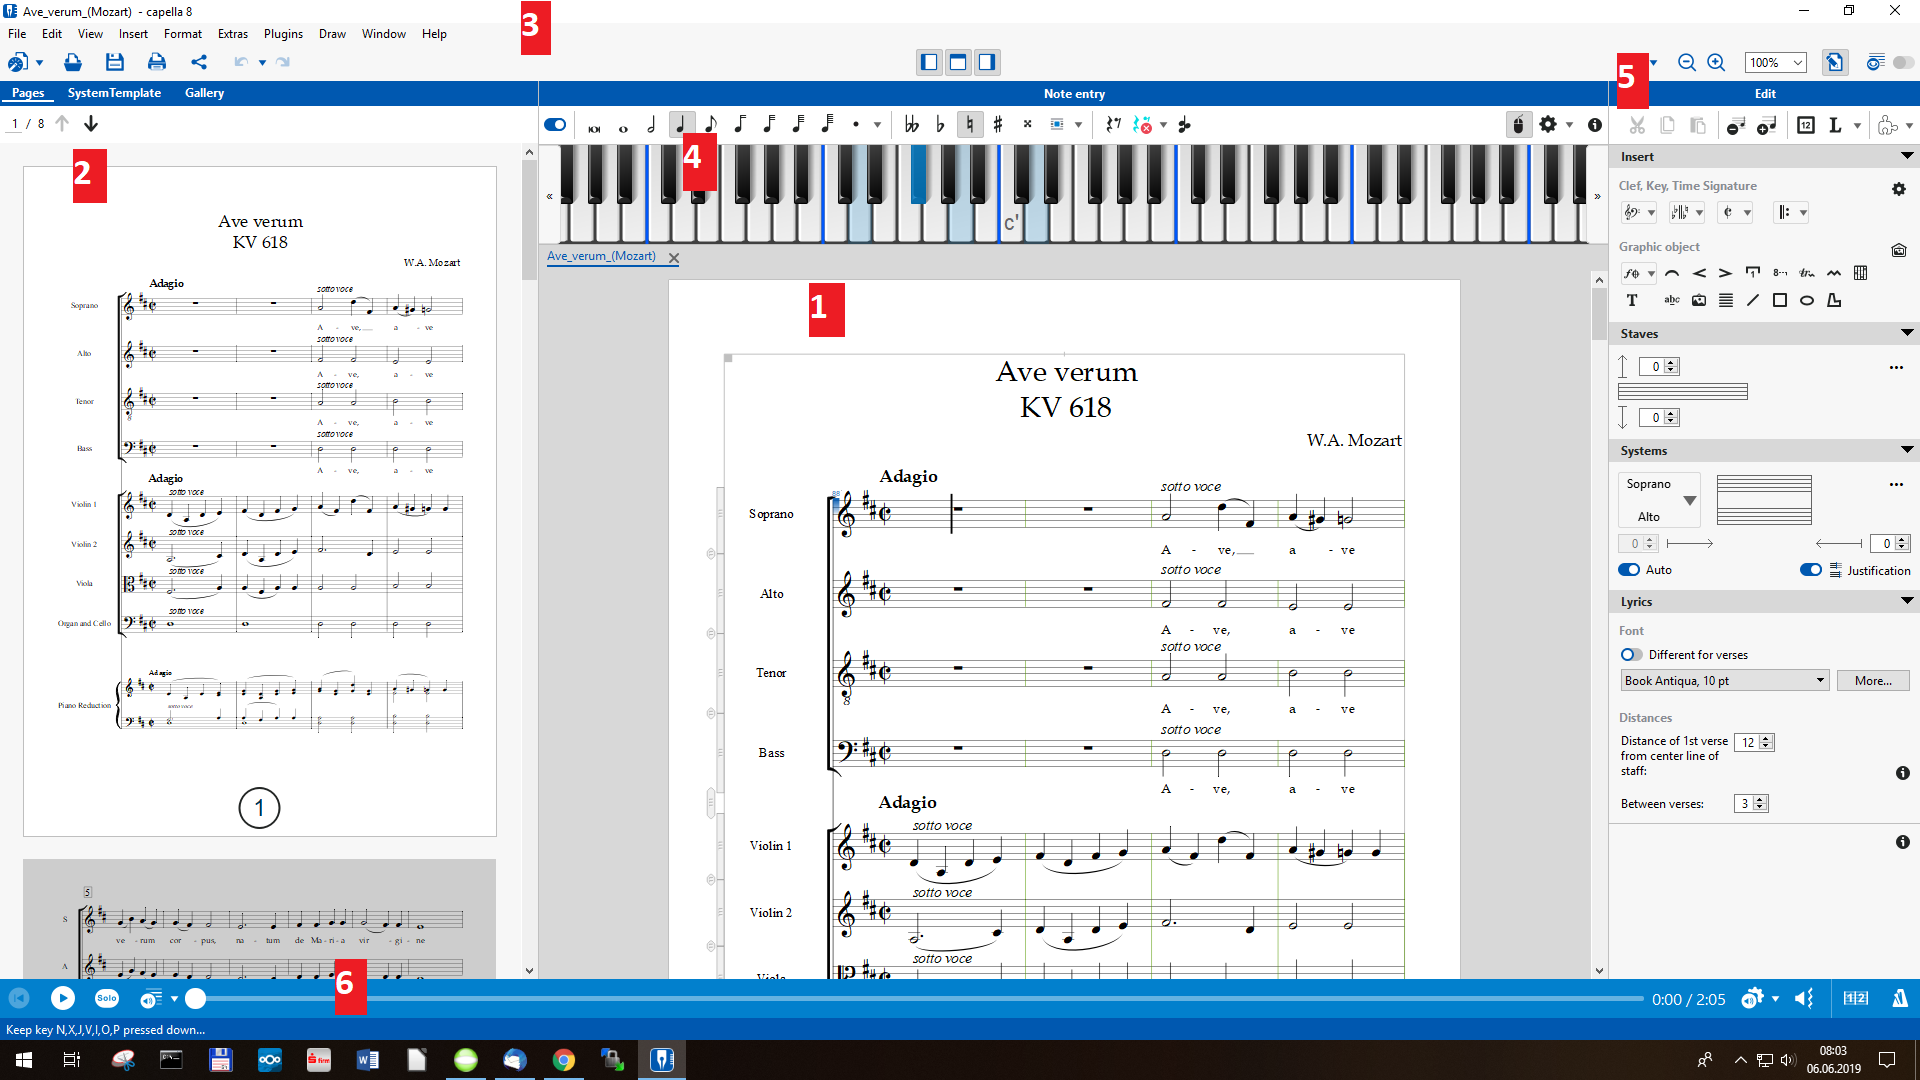Click the double-flat accidental icon
The image size is (1920, 1080).
click(911, 125)
